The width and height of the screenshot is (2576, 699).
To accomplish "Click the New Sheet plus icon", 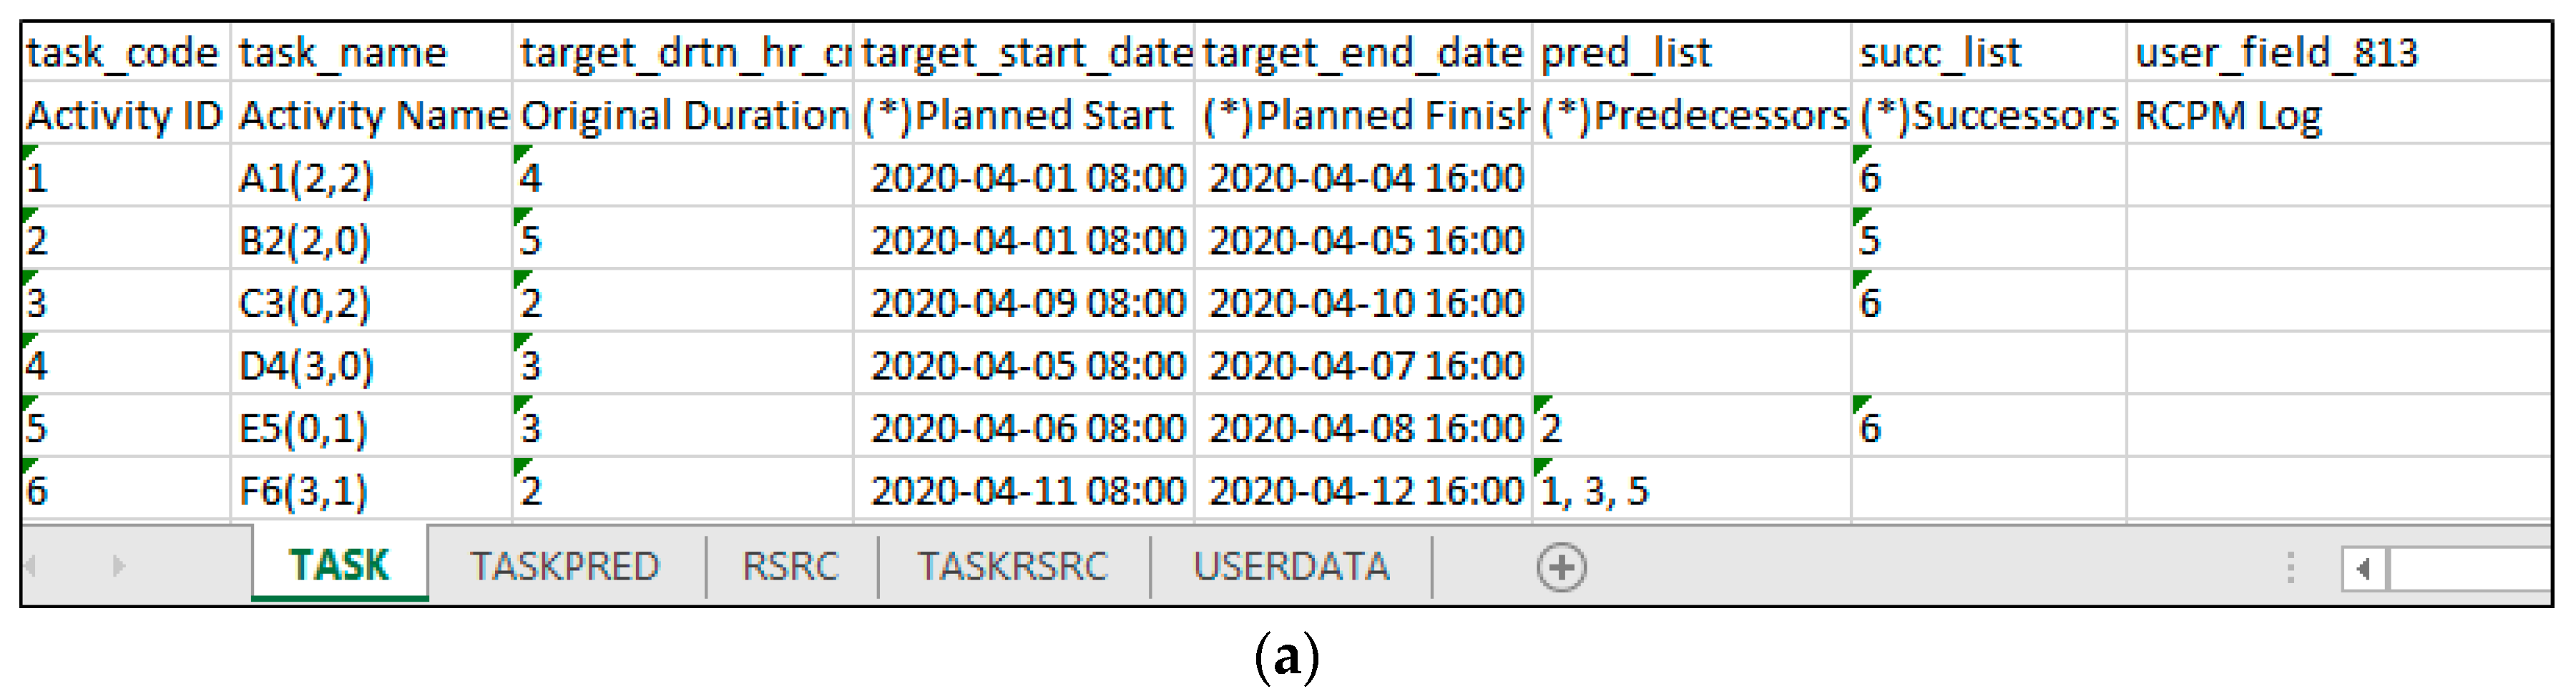I will tap(1561, 567).
